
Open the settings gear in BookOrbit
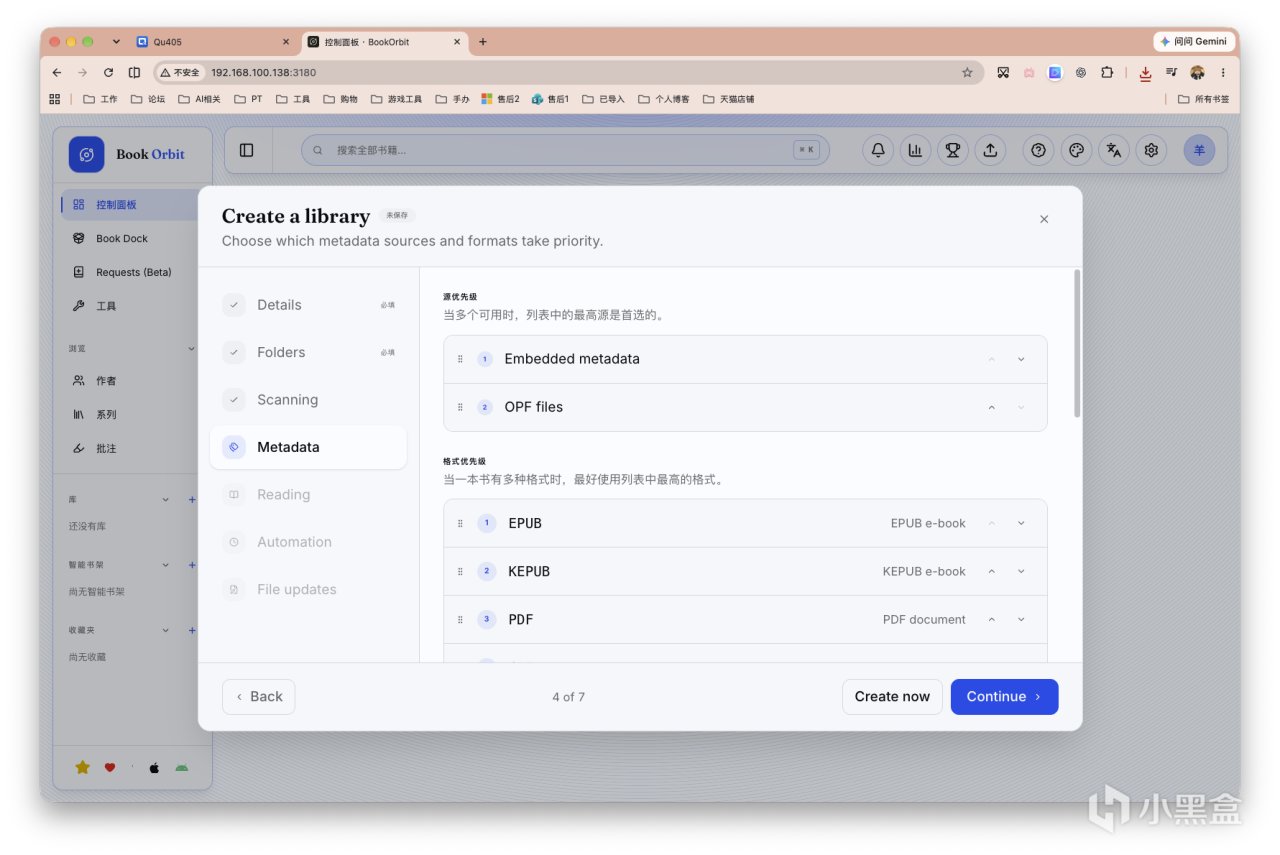pos(1152,150)
